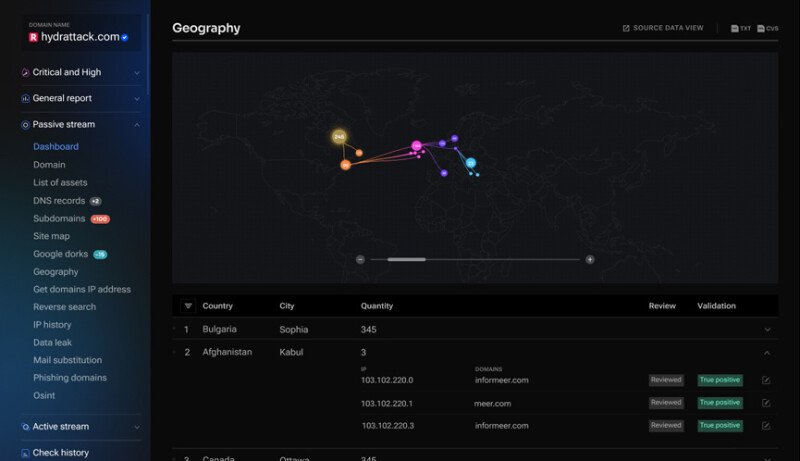Toggle Reviewed status for 103.102.220.0

pyautogui.click(x=665, y=380)
